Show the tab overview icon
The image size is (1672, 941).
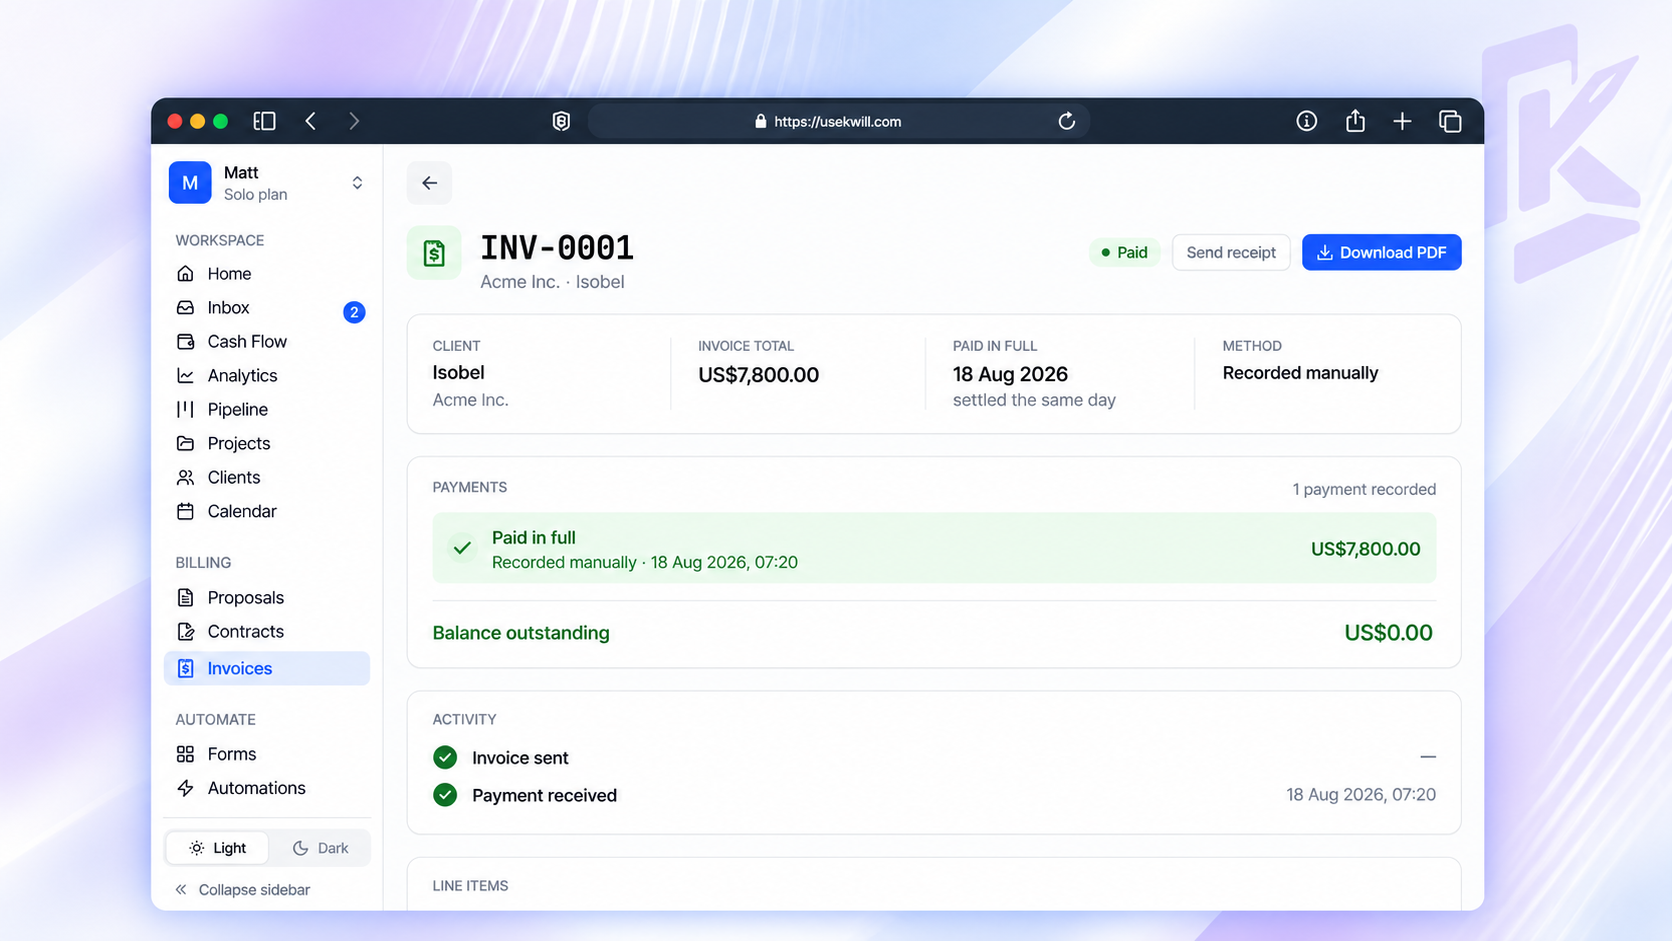[1450, 121]
